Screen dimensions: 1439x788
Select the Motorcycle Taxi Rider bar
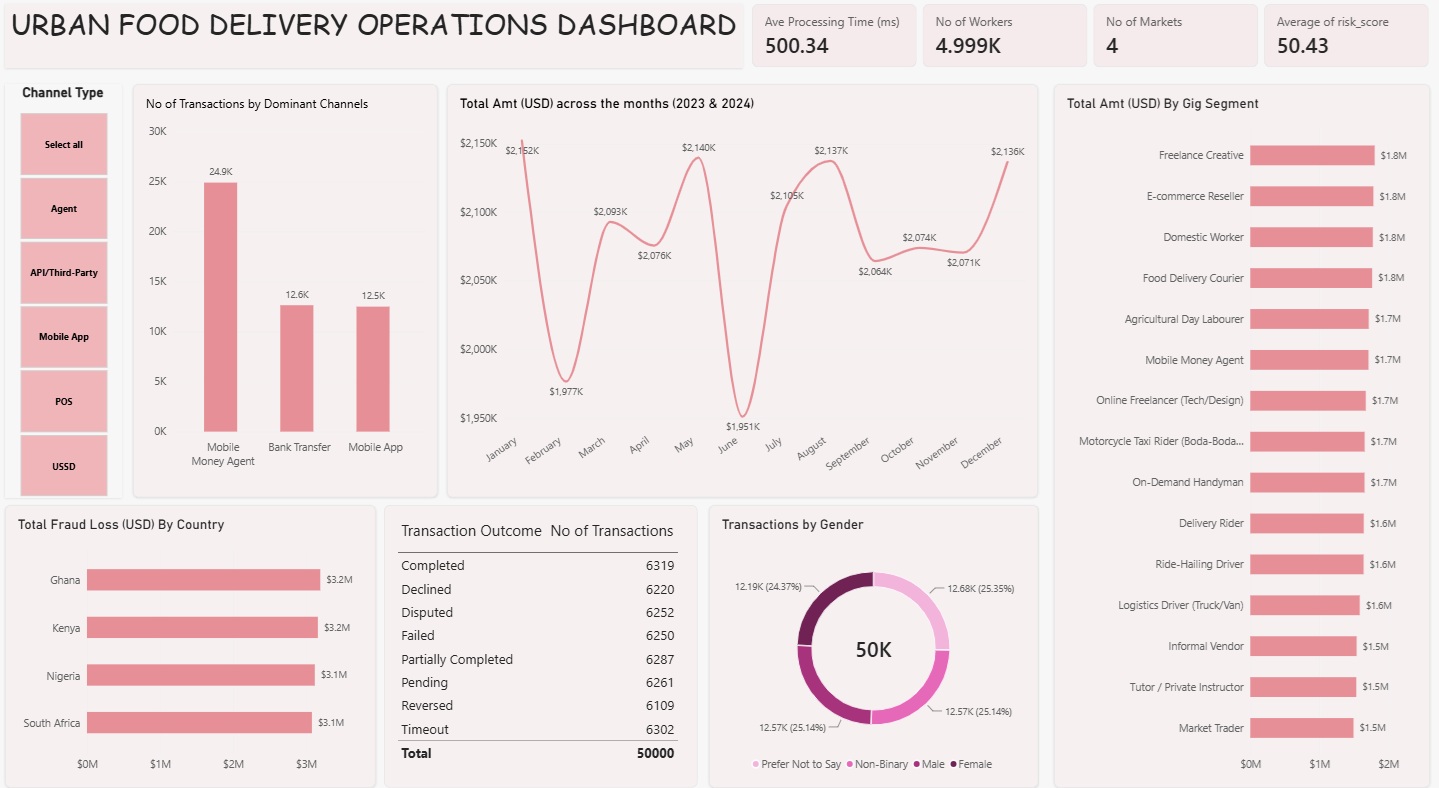(x=1307, y=441)
